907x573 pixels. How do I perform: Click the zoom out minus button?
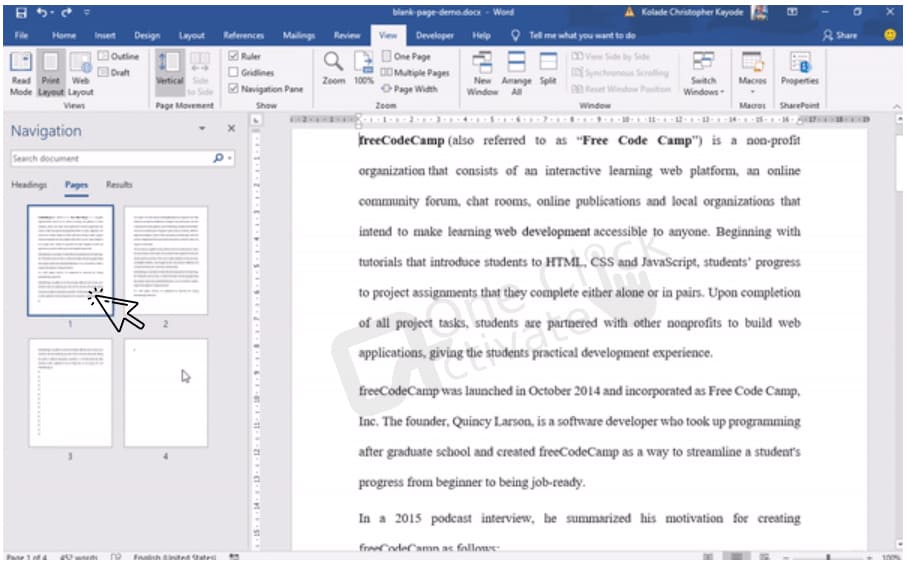(x=787, y=557)
